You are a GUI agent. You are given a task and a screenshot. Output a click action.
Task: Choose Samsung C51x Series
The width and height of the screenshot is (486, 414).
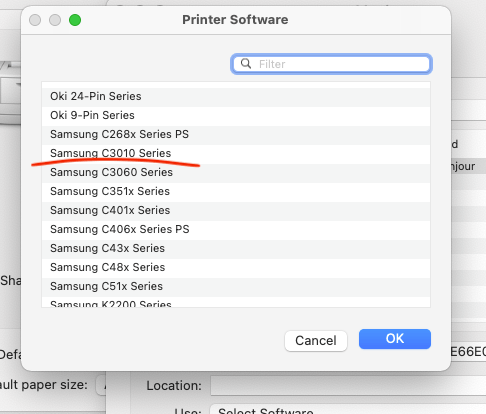[236, 286]
